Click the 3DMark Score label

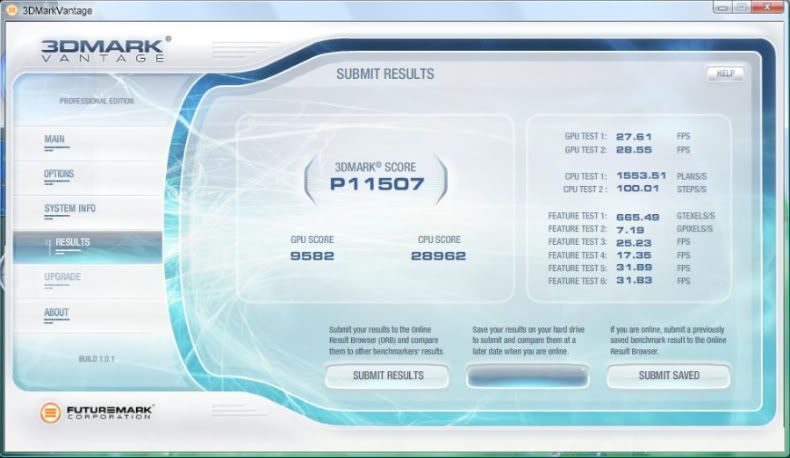pos(375,167)
